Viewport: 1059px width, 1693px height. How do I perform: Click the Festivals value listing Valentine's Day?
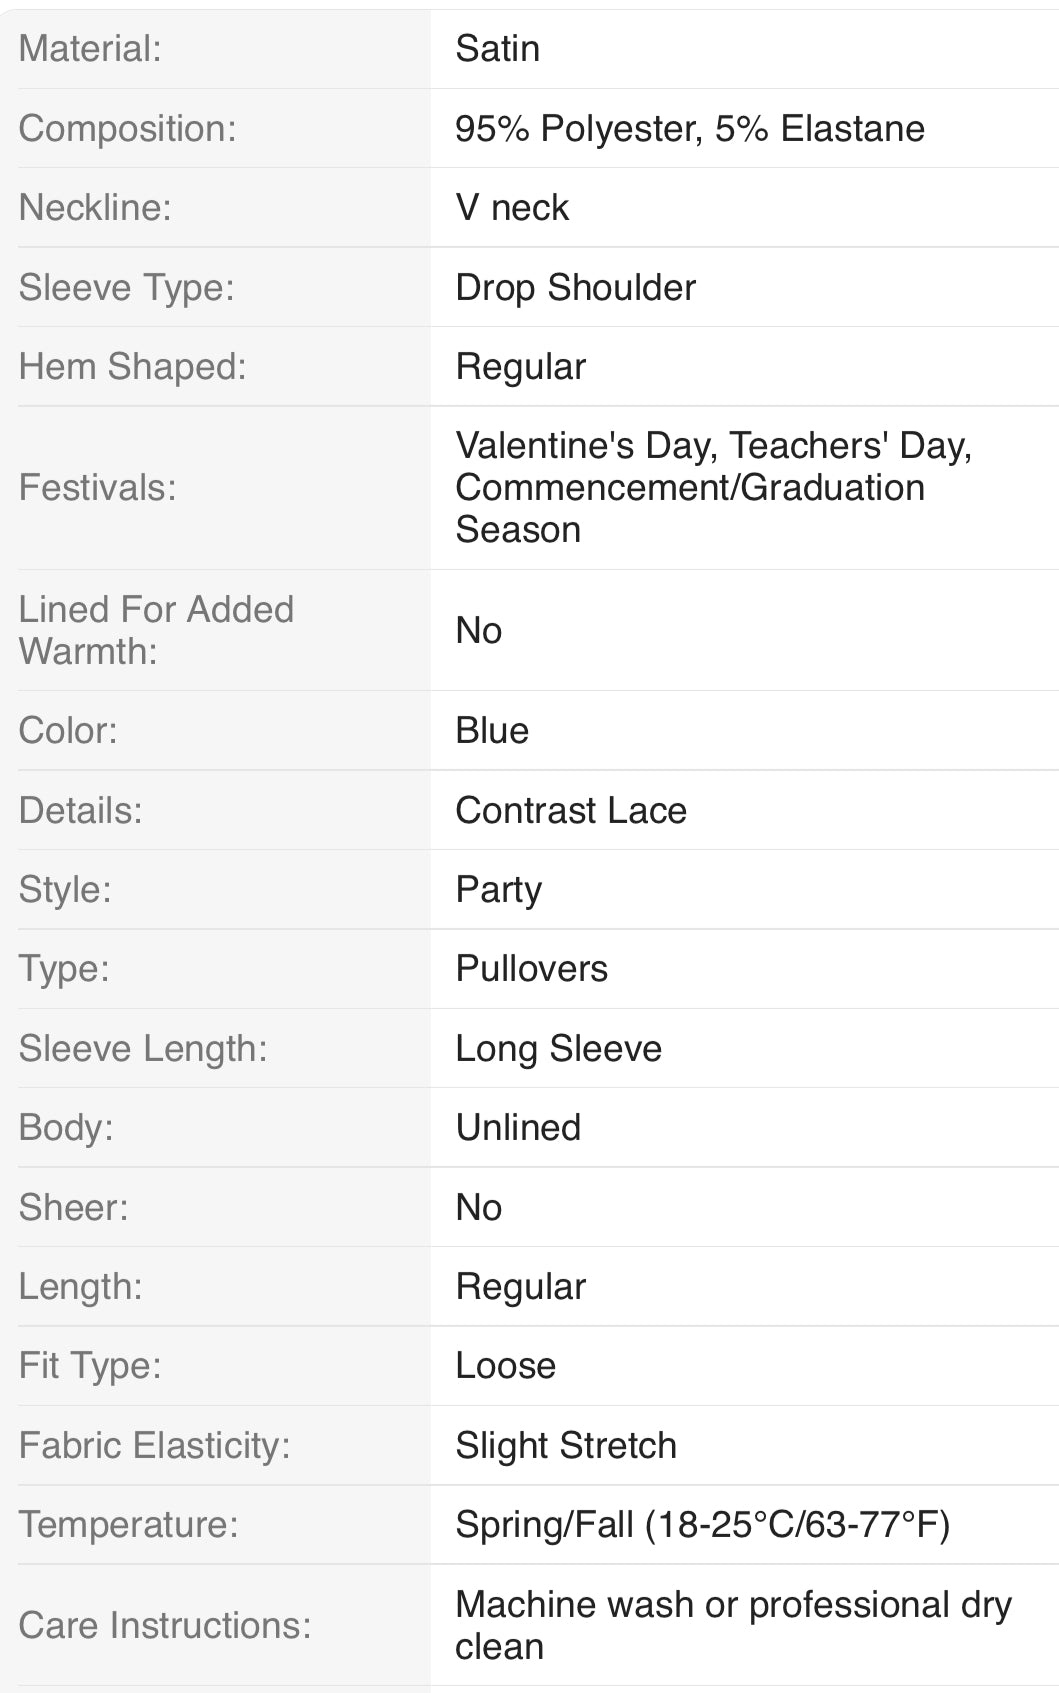712,487
